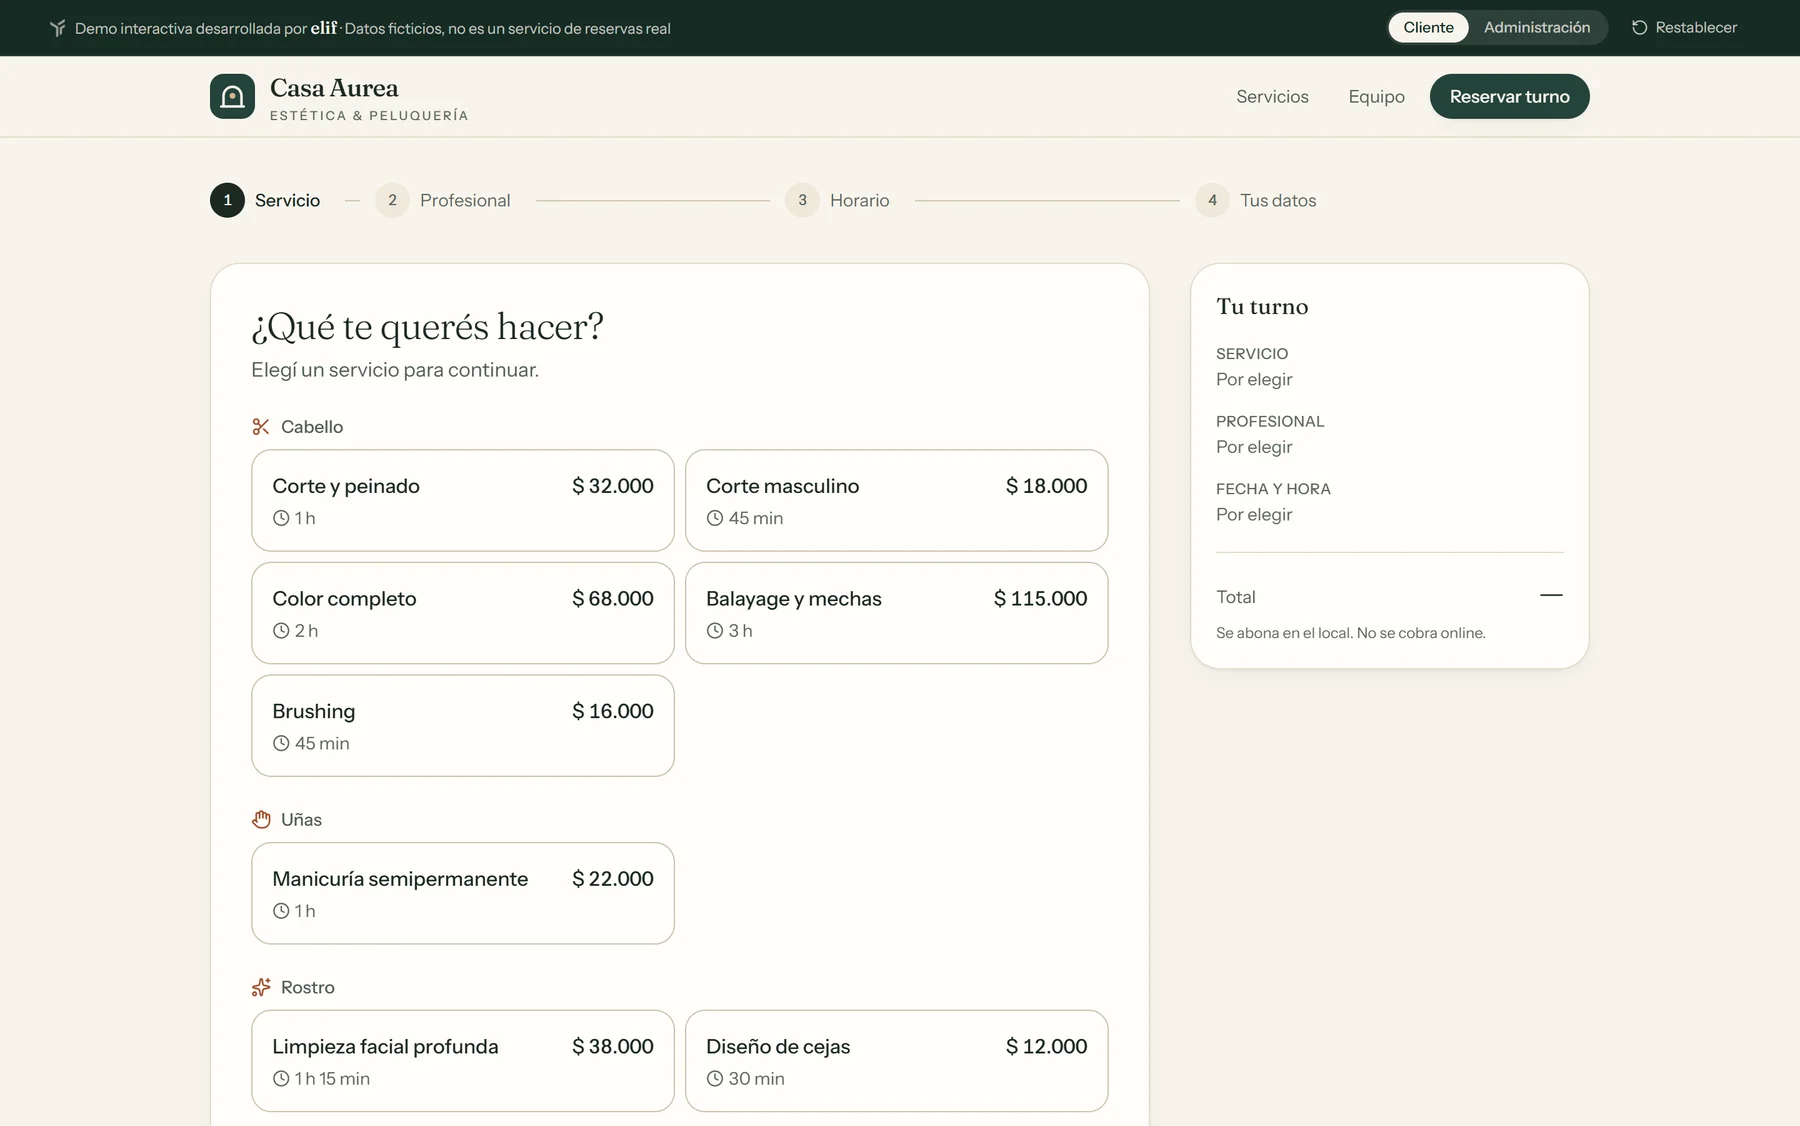Select Limpieza facial profunda service card
This screenshot has width=1800, height=1126.
[x=463, y=1061]
